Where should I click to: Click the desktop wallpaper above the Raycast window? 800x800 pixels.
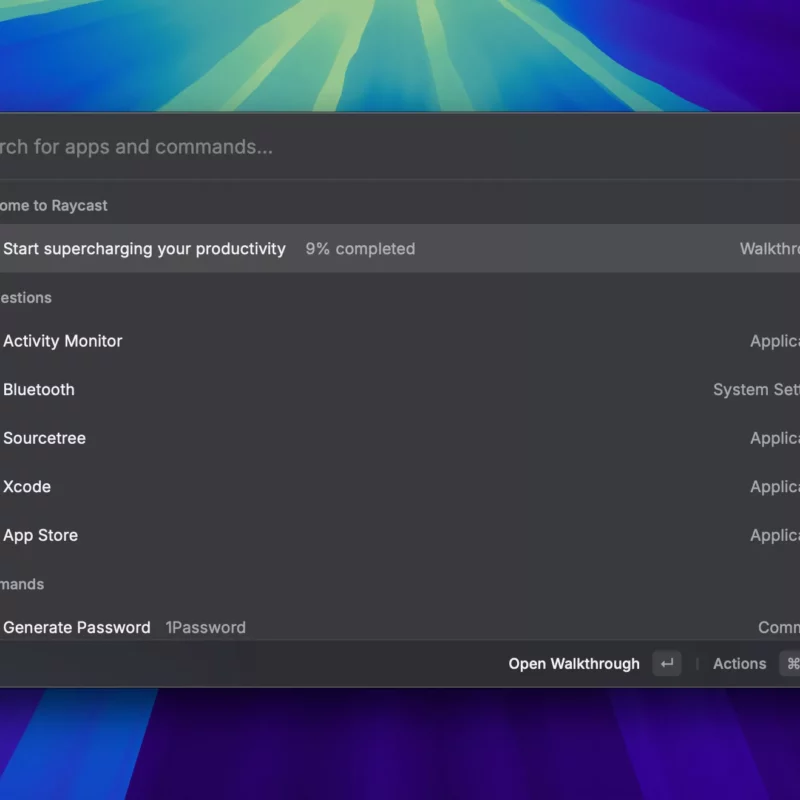pyautogui.click(x=400, y=50)
